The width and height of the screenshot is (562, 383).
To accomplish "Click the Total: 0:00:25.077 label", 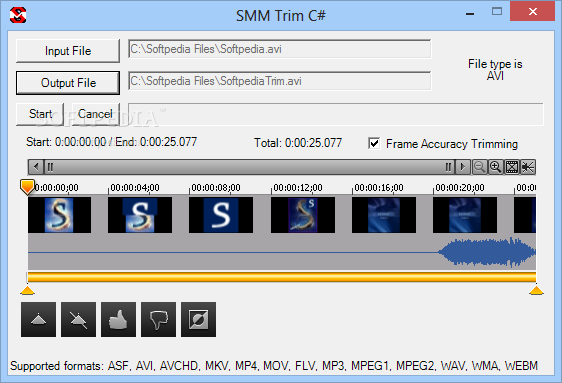I will [x=298, y=143].
